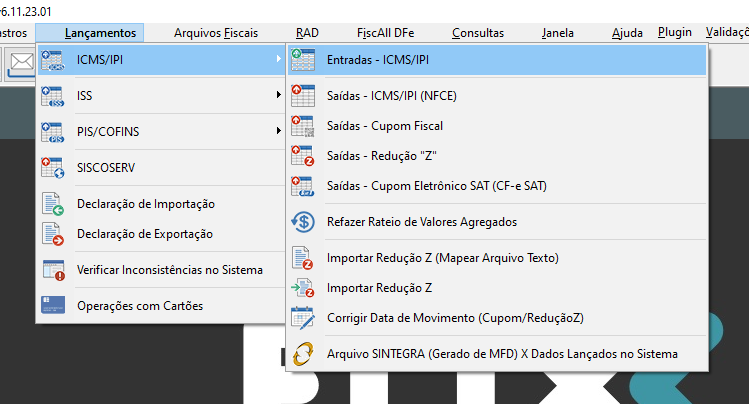Open the Plugin menu
Image resolution: width=749 pixels, height=404 pixels.
point(674,32)
